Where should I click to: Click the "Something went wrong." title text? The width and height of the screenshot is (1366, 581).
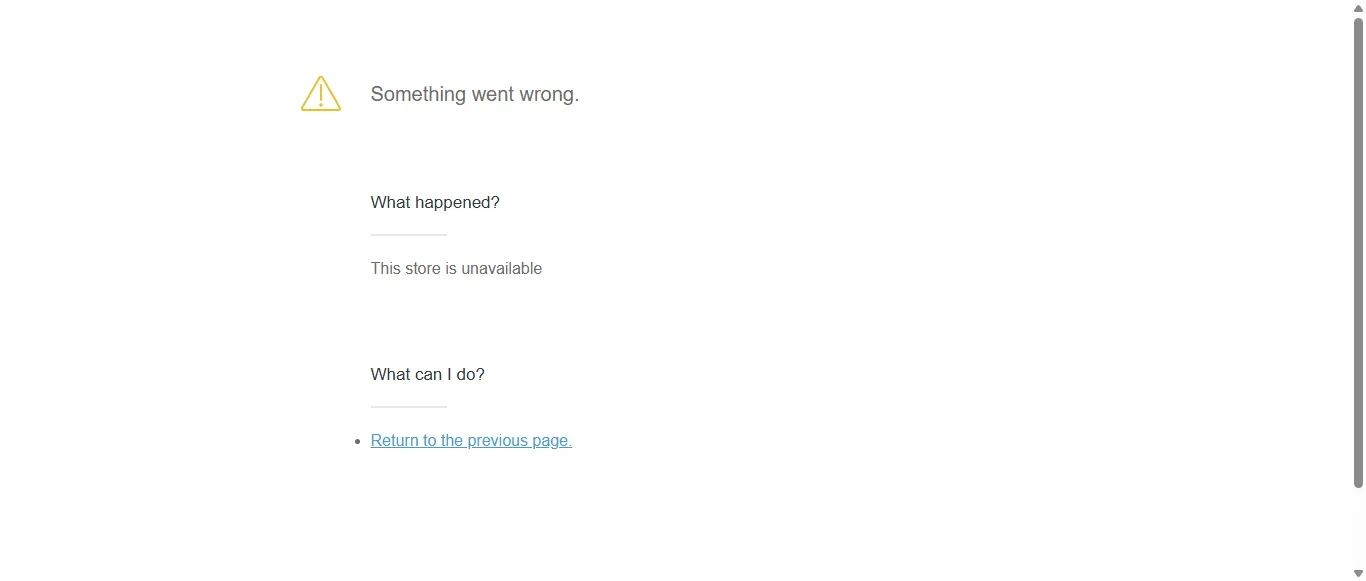click(x=474, y=94)
